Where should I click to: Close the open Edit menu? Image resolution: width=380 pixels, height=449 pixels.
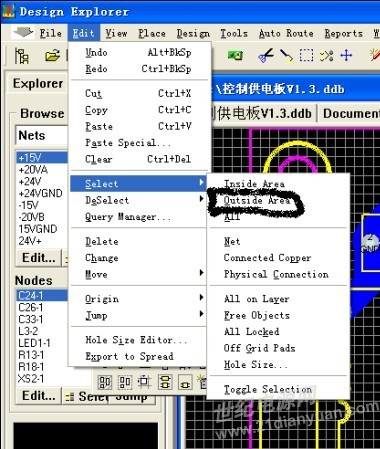tap(83, 33)
